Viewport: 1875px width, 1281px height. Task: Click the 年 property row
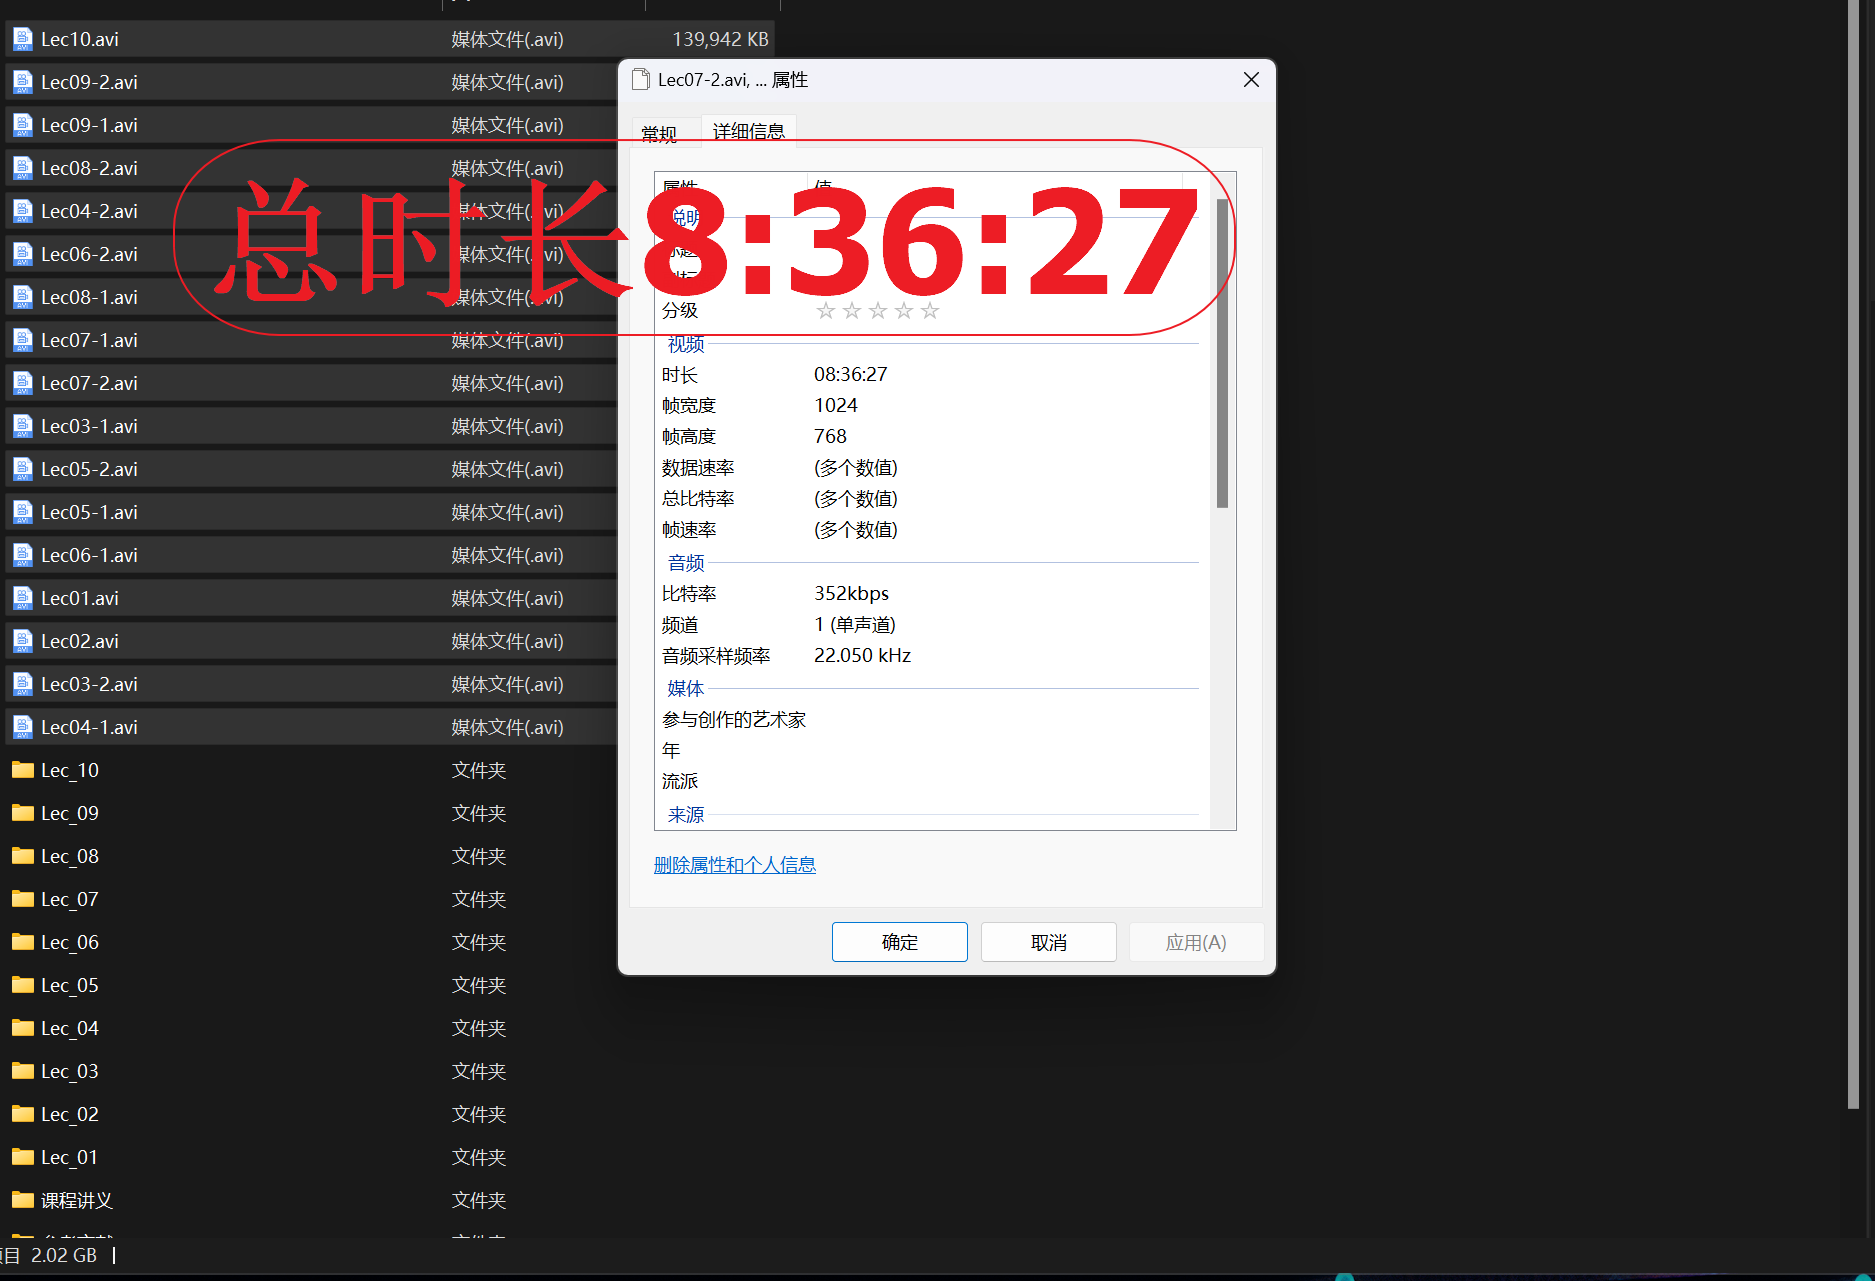pos(931,751)
